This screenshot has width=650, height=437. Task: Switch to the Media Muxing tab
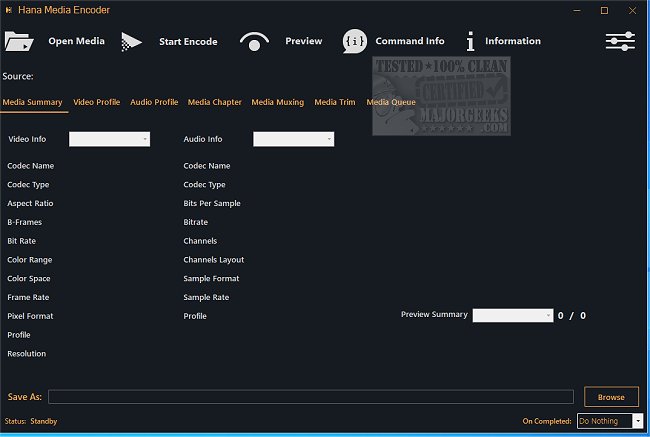point(277,102)
